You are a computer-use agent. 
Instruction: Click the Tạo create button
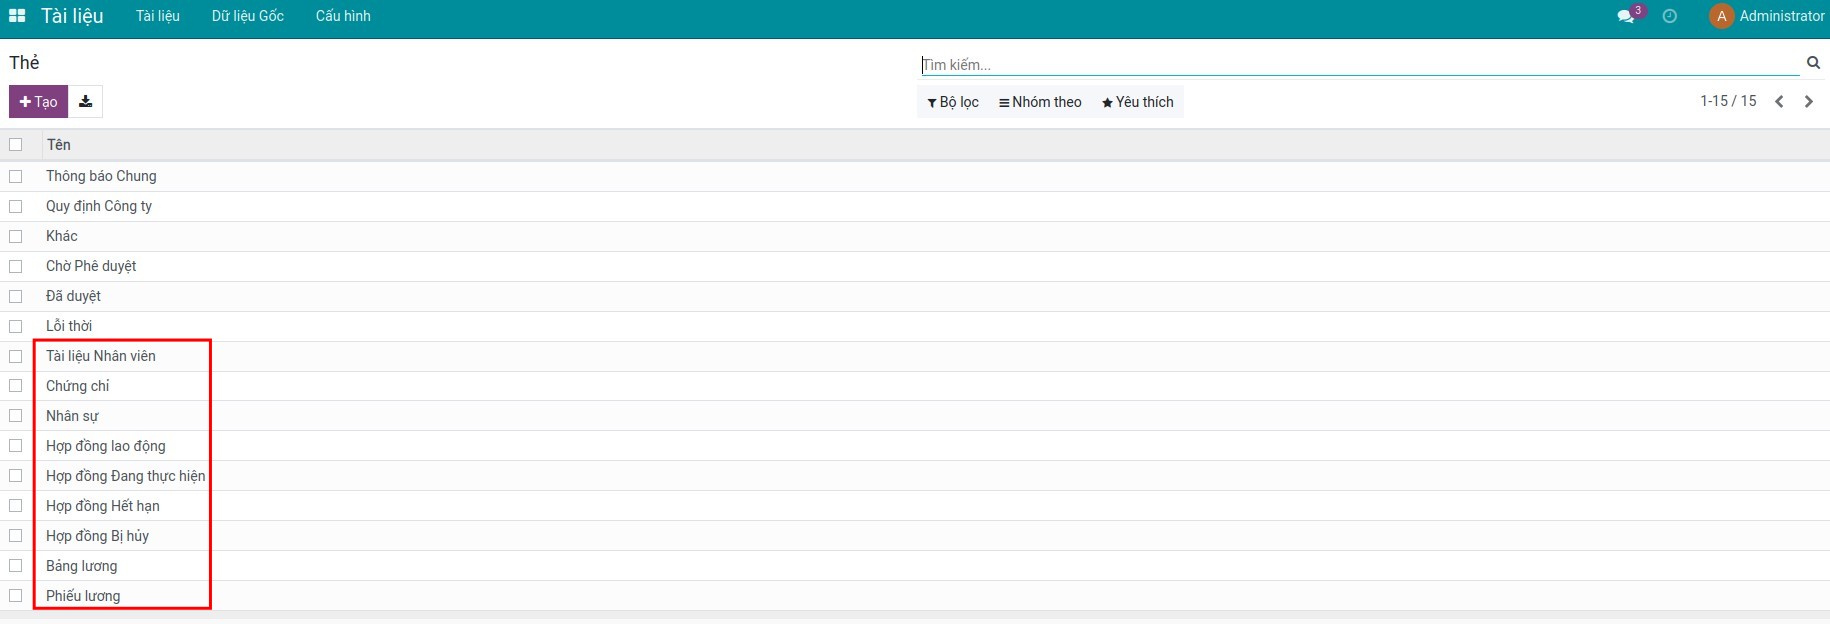coord(39,102)
